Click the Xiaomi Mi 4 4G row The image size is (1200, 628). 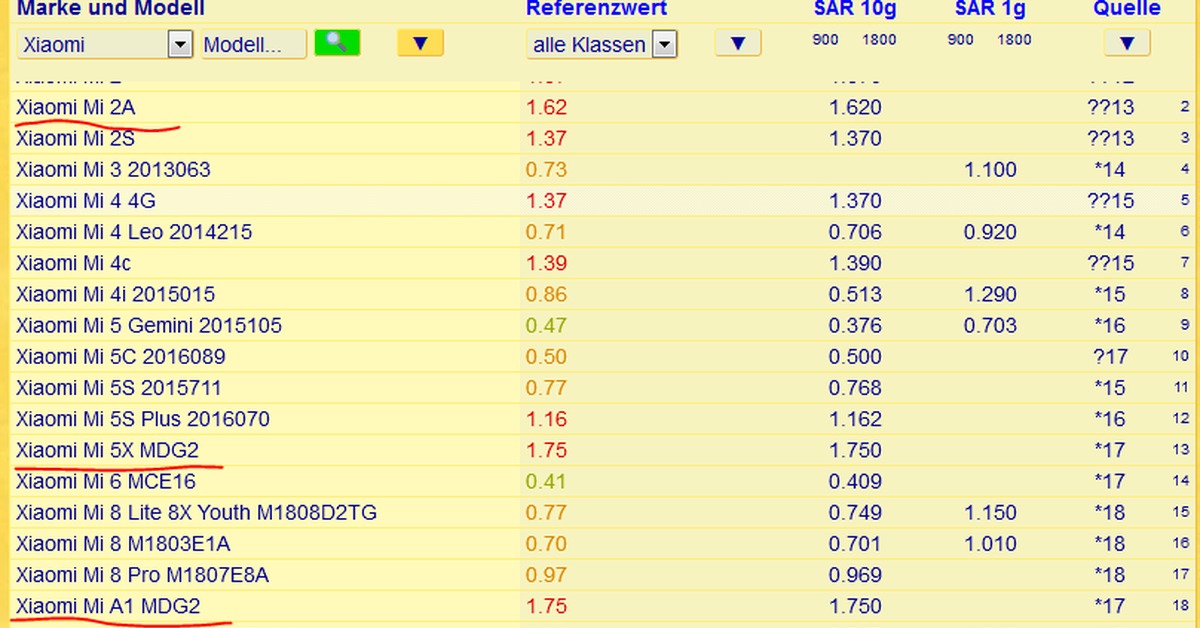[86, 201]
